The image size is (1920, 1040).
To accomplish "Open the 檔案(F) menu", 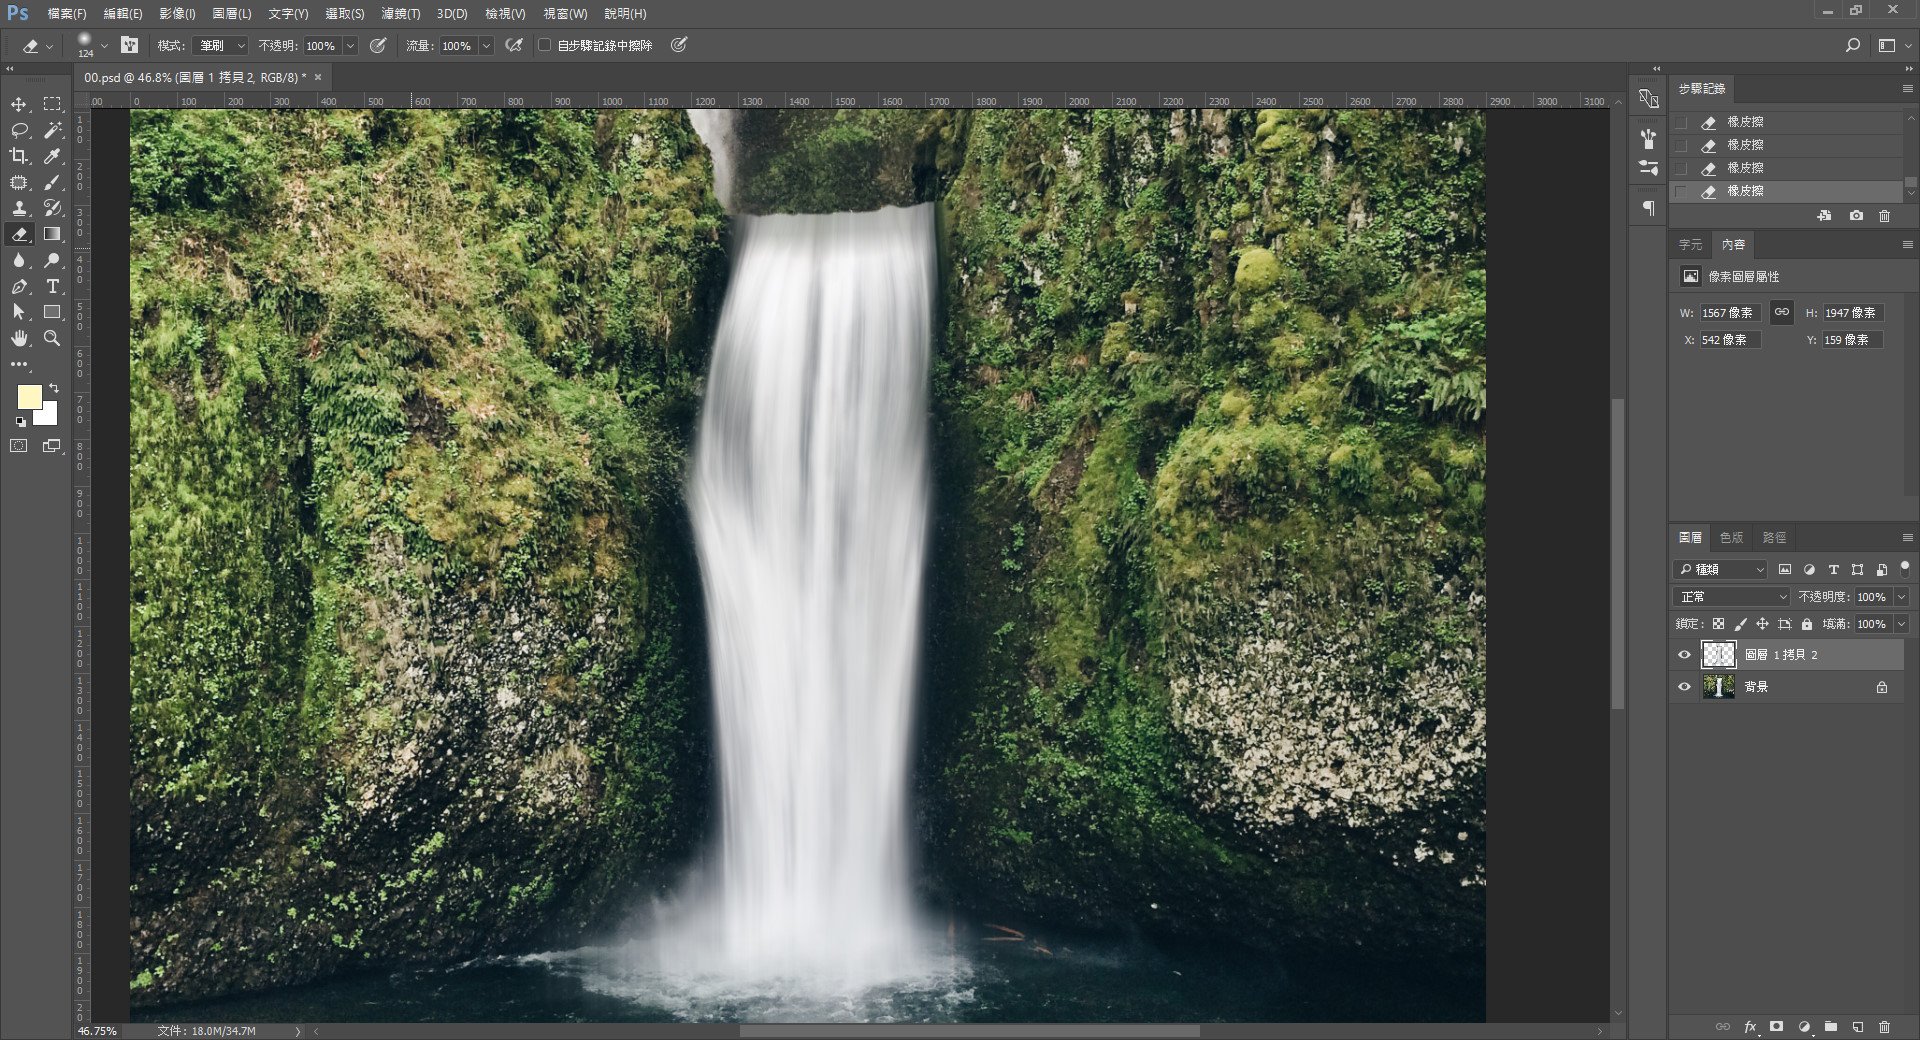I will click(x=67, y=14).
